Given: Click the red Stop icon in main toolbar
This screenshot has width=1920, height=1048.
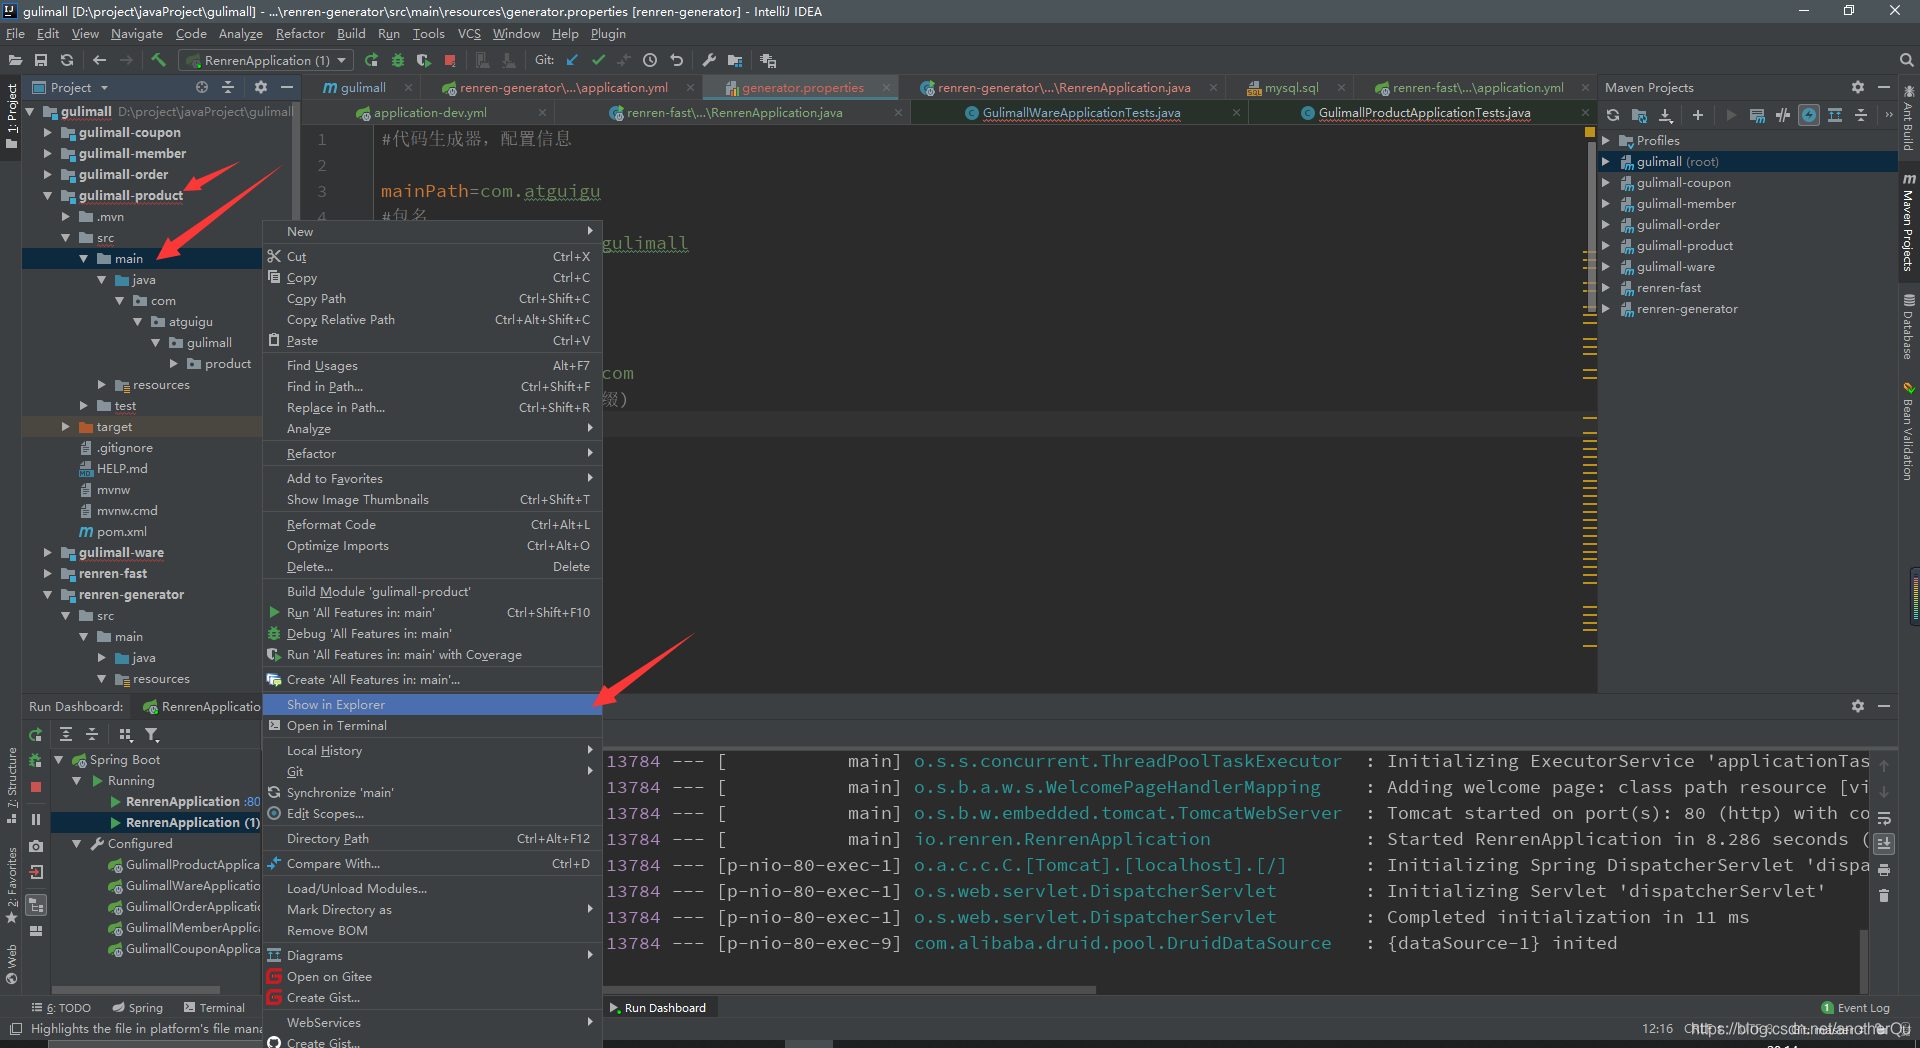Looking at the screenshot, I should pos(450,60).
